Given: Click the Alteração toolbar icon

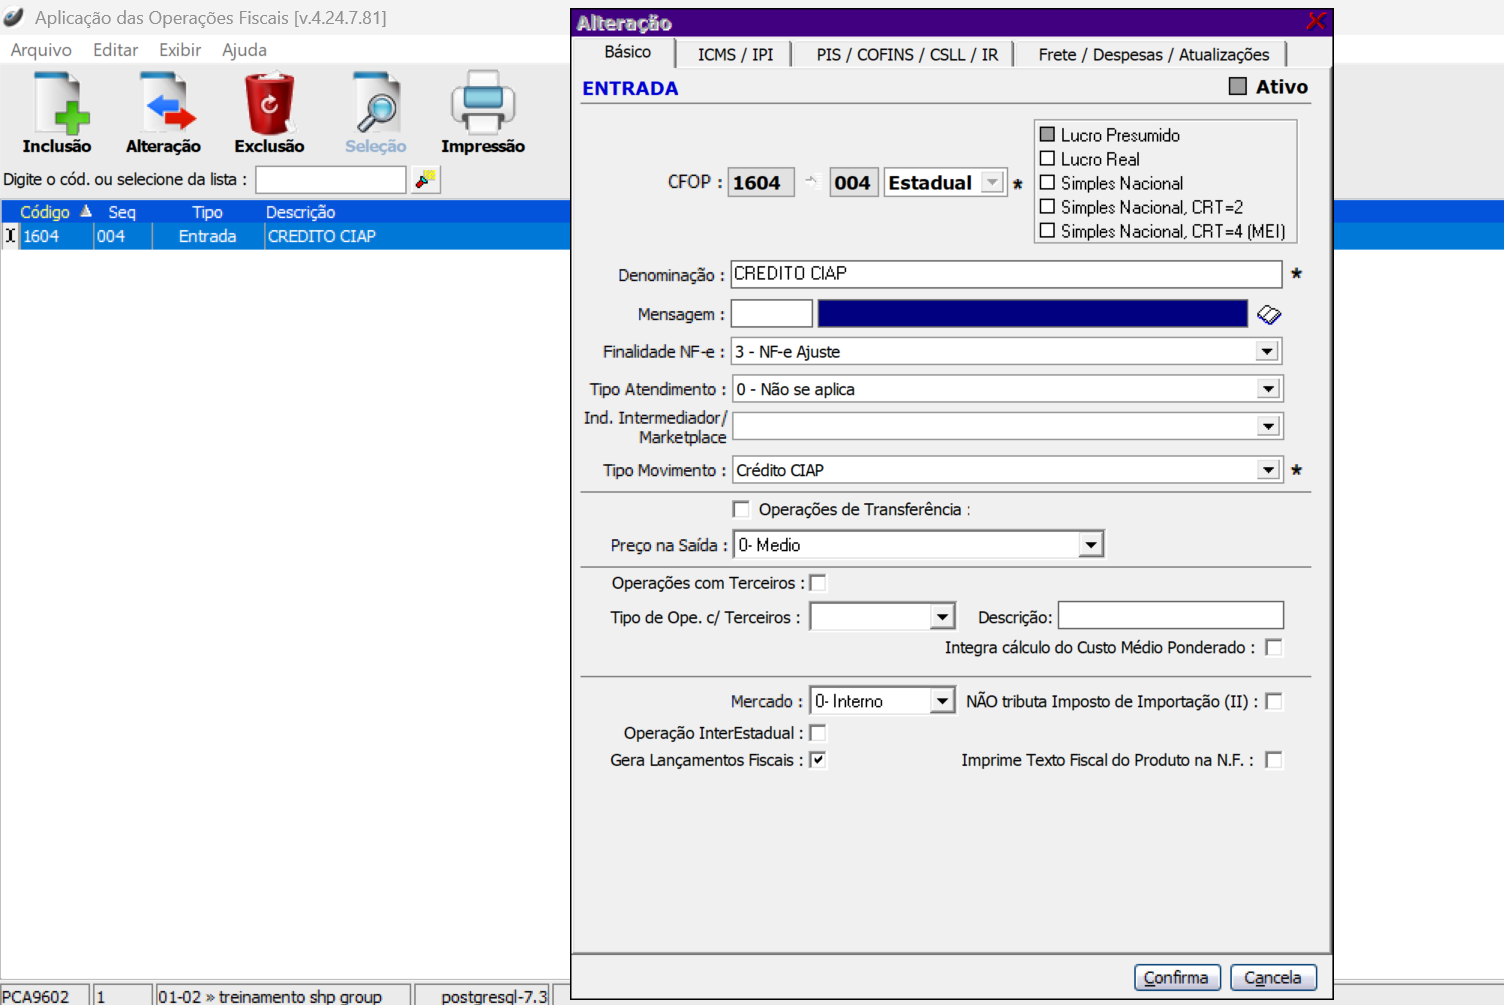Looking at the screenshot, I should point(163,104).
